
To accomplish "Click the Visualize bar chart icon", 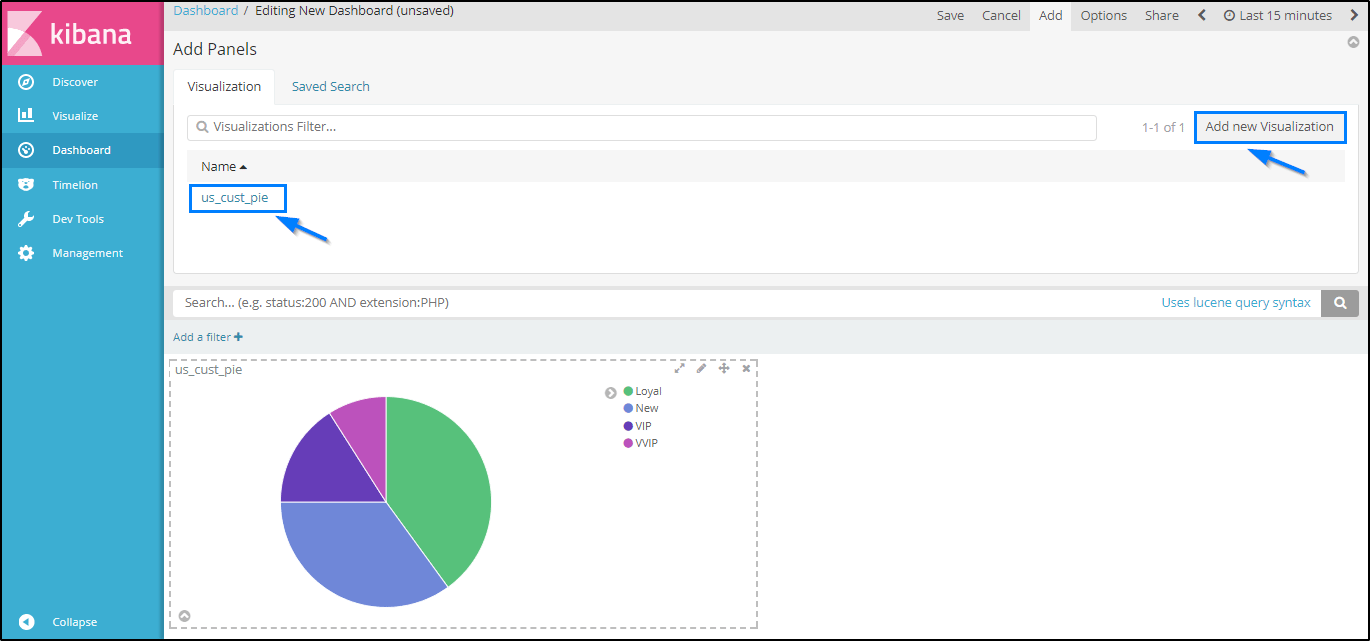I will 27,116.
